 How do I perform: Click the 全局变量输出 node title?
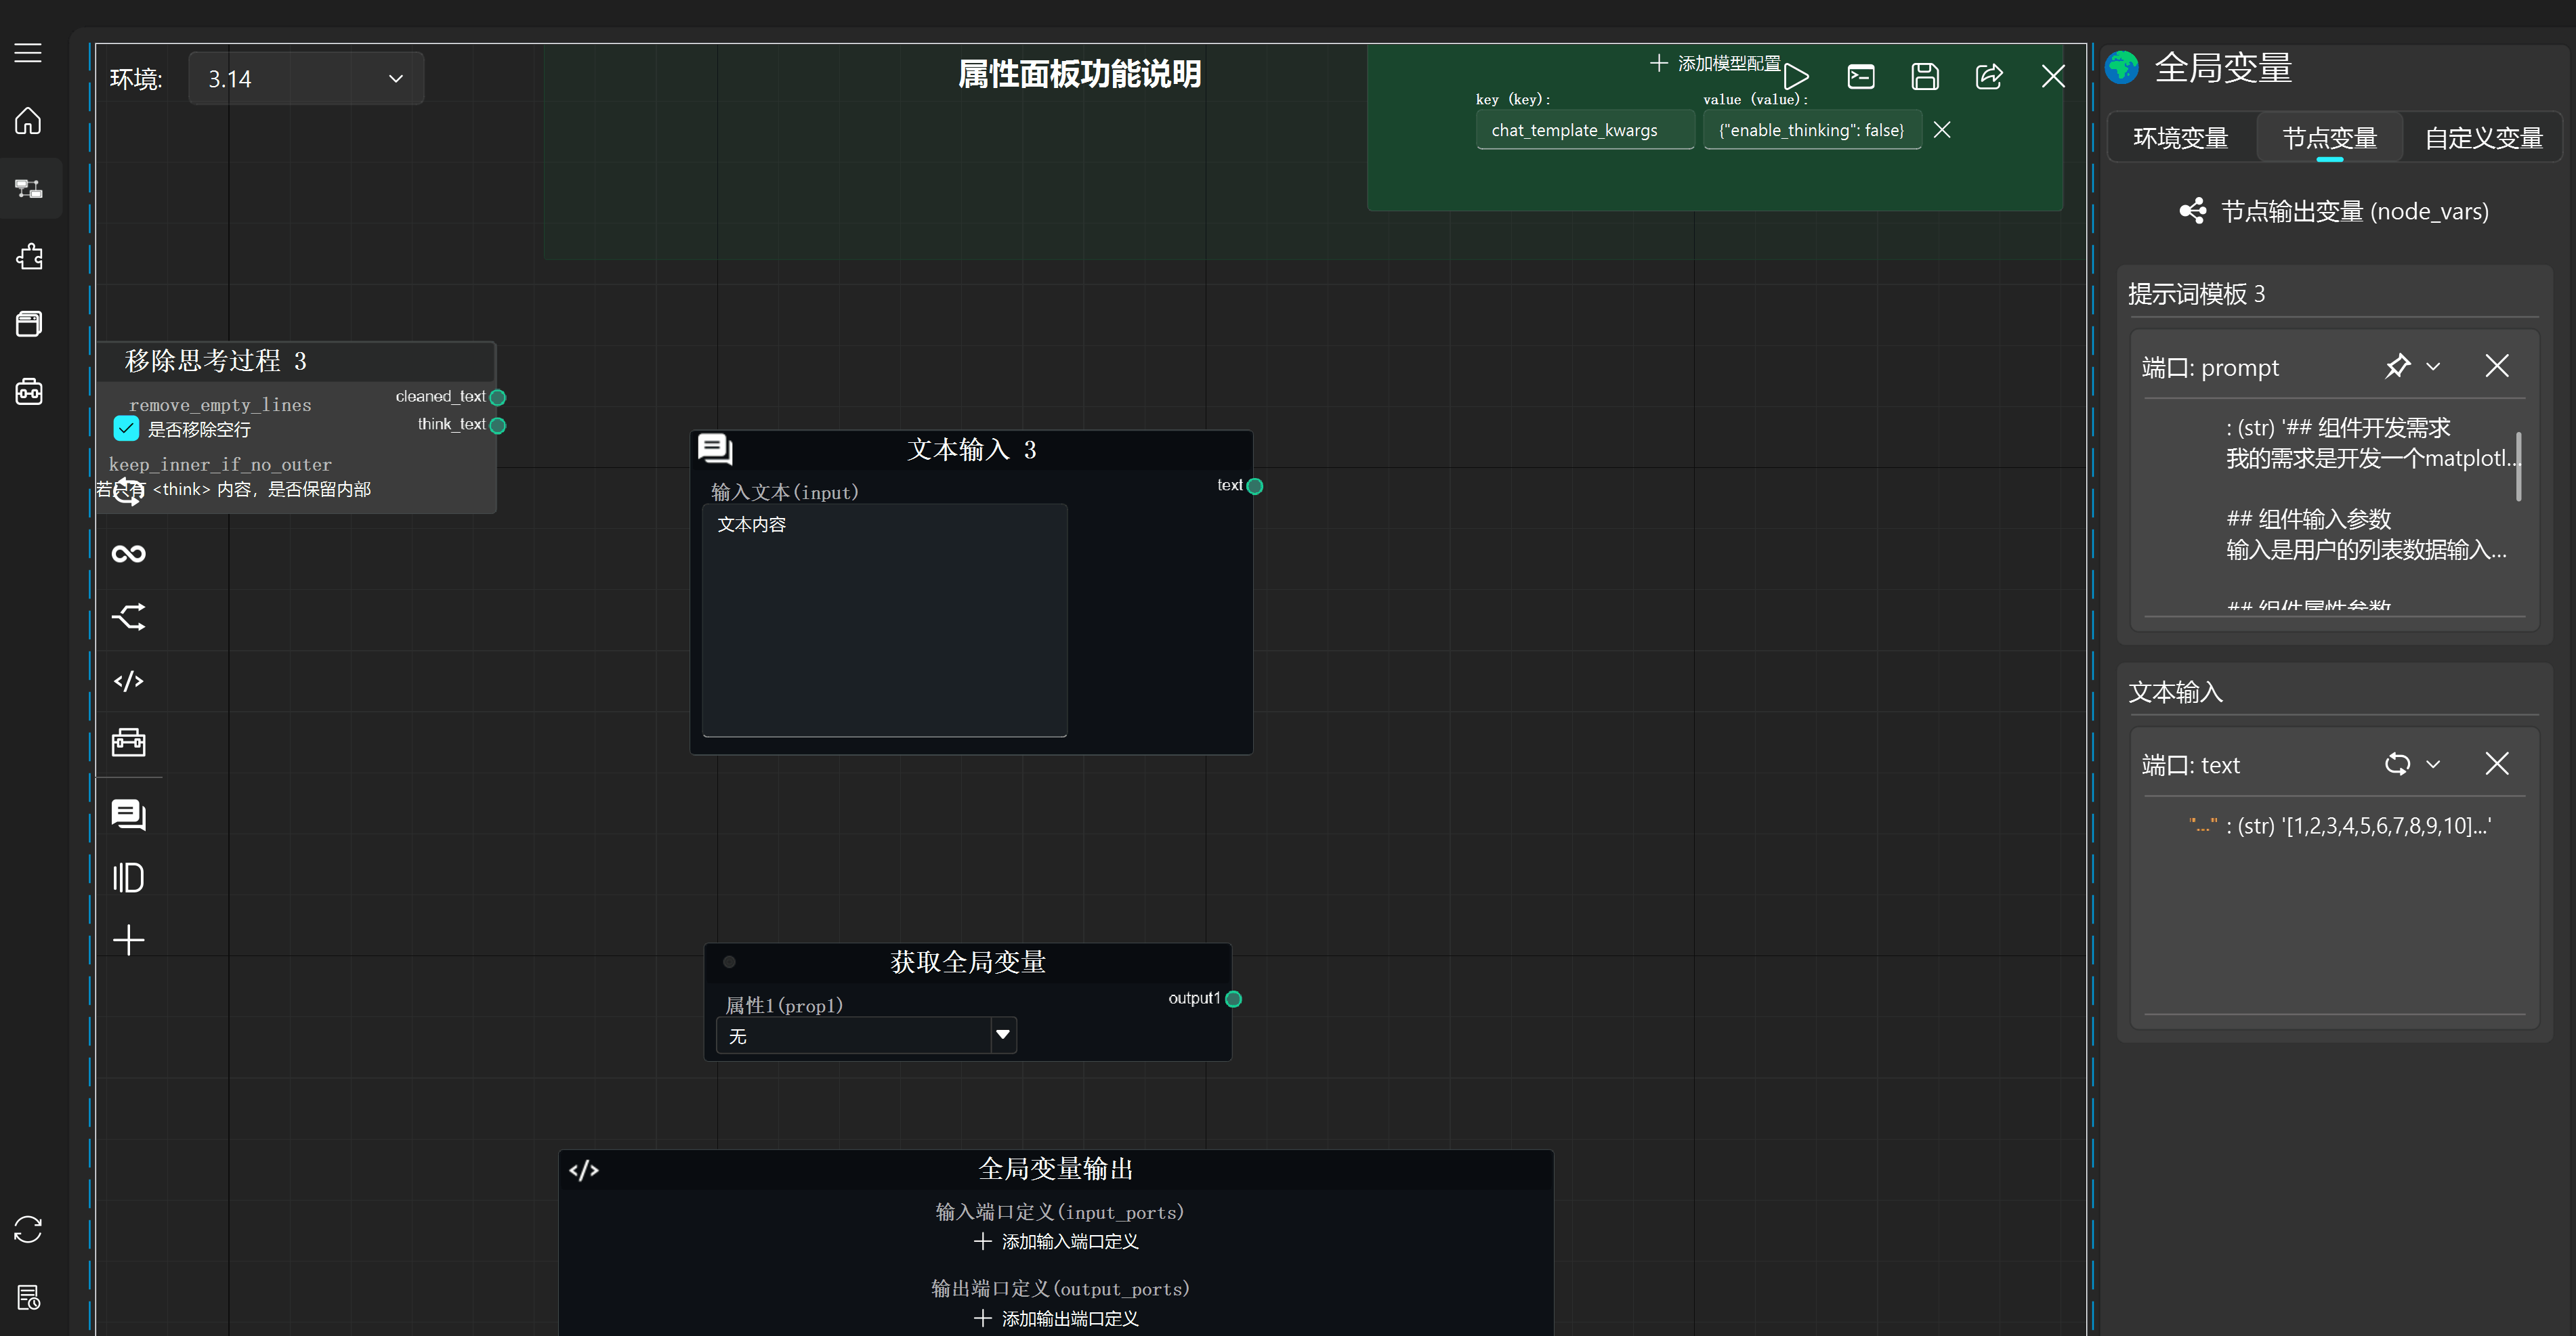tap(1056, 1169)
